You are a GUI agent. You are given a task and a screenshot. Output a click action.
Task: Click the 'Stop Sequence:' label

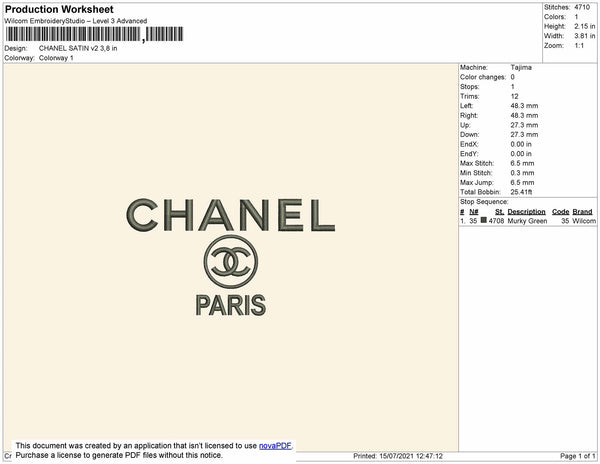pyautogui.click(x=484, y=202)
